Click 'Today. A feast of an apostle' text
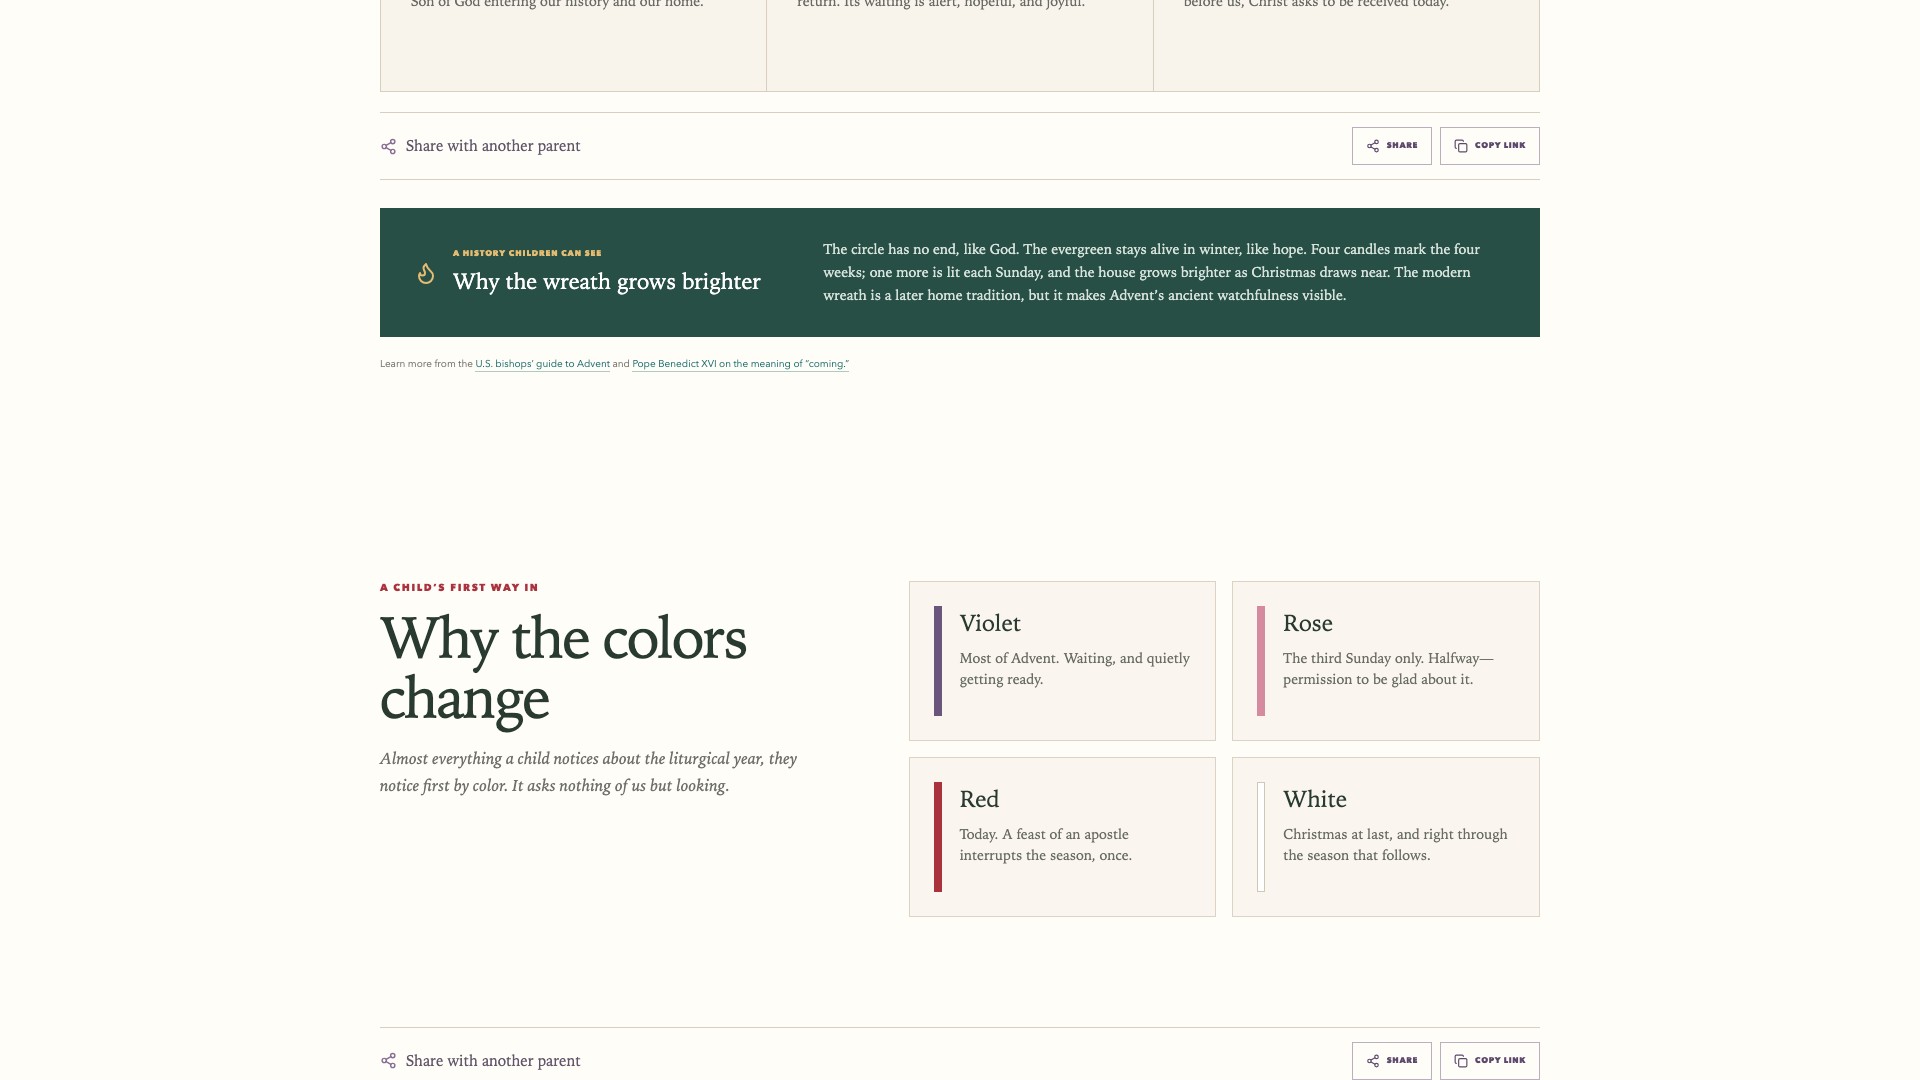Viewport: 1920px width, 1080px height. [1044, 834]
